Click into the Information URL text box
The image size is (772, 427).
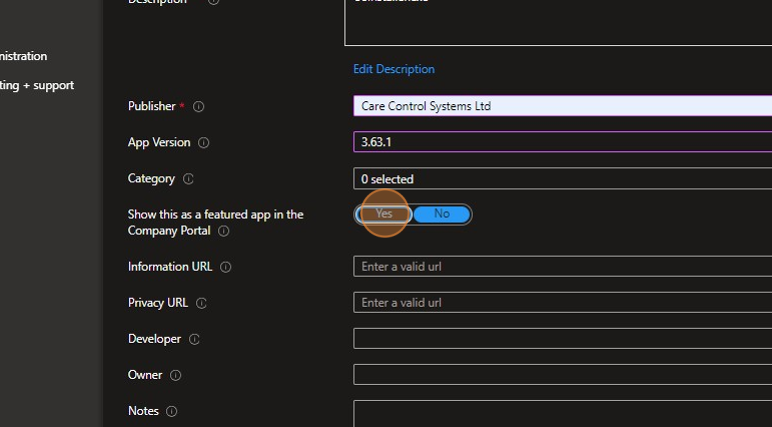coord(560,267)
